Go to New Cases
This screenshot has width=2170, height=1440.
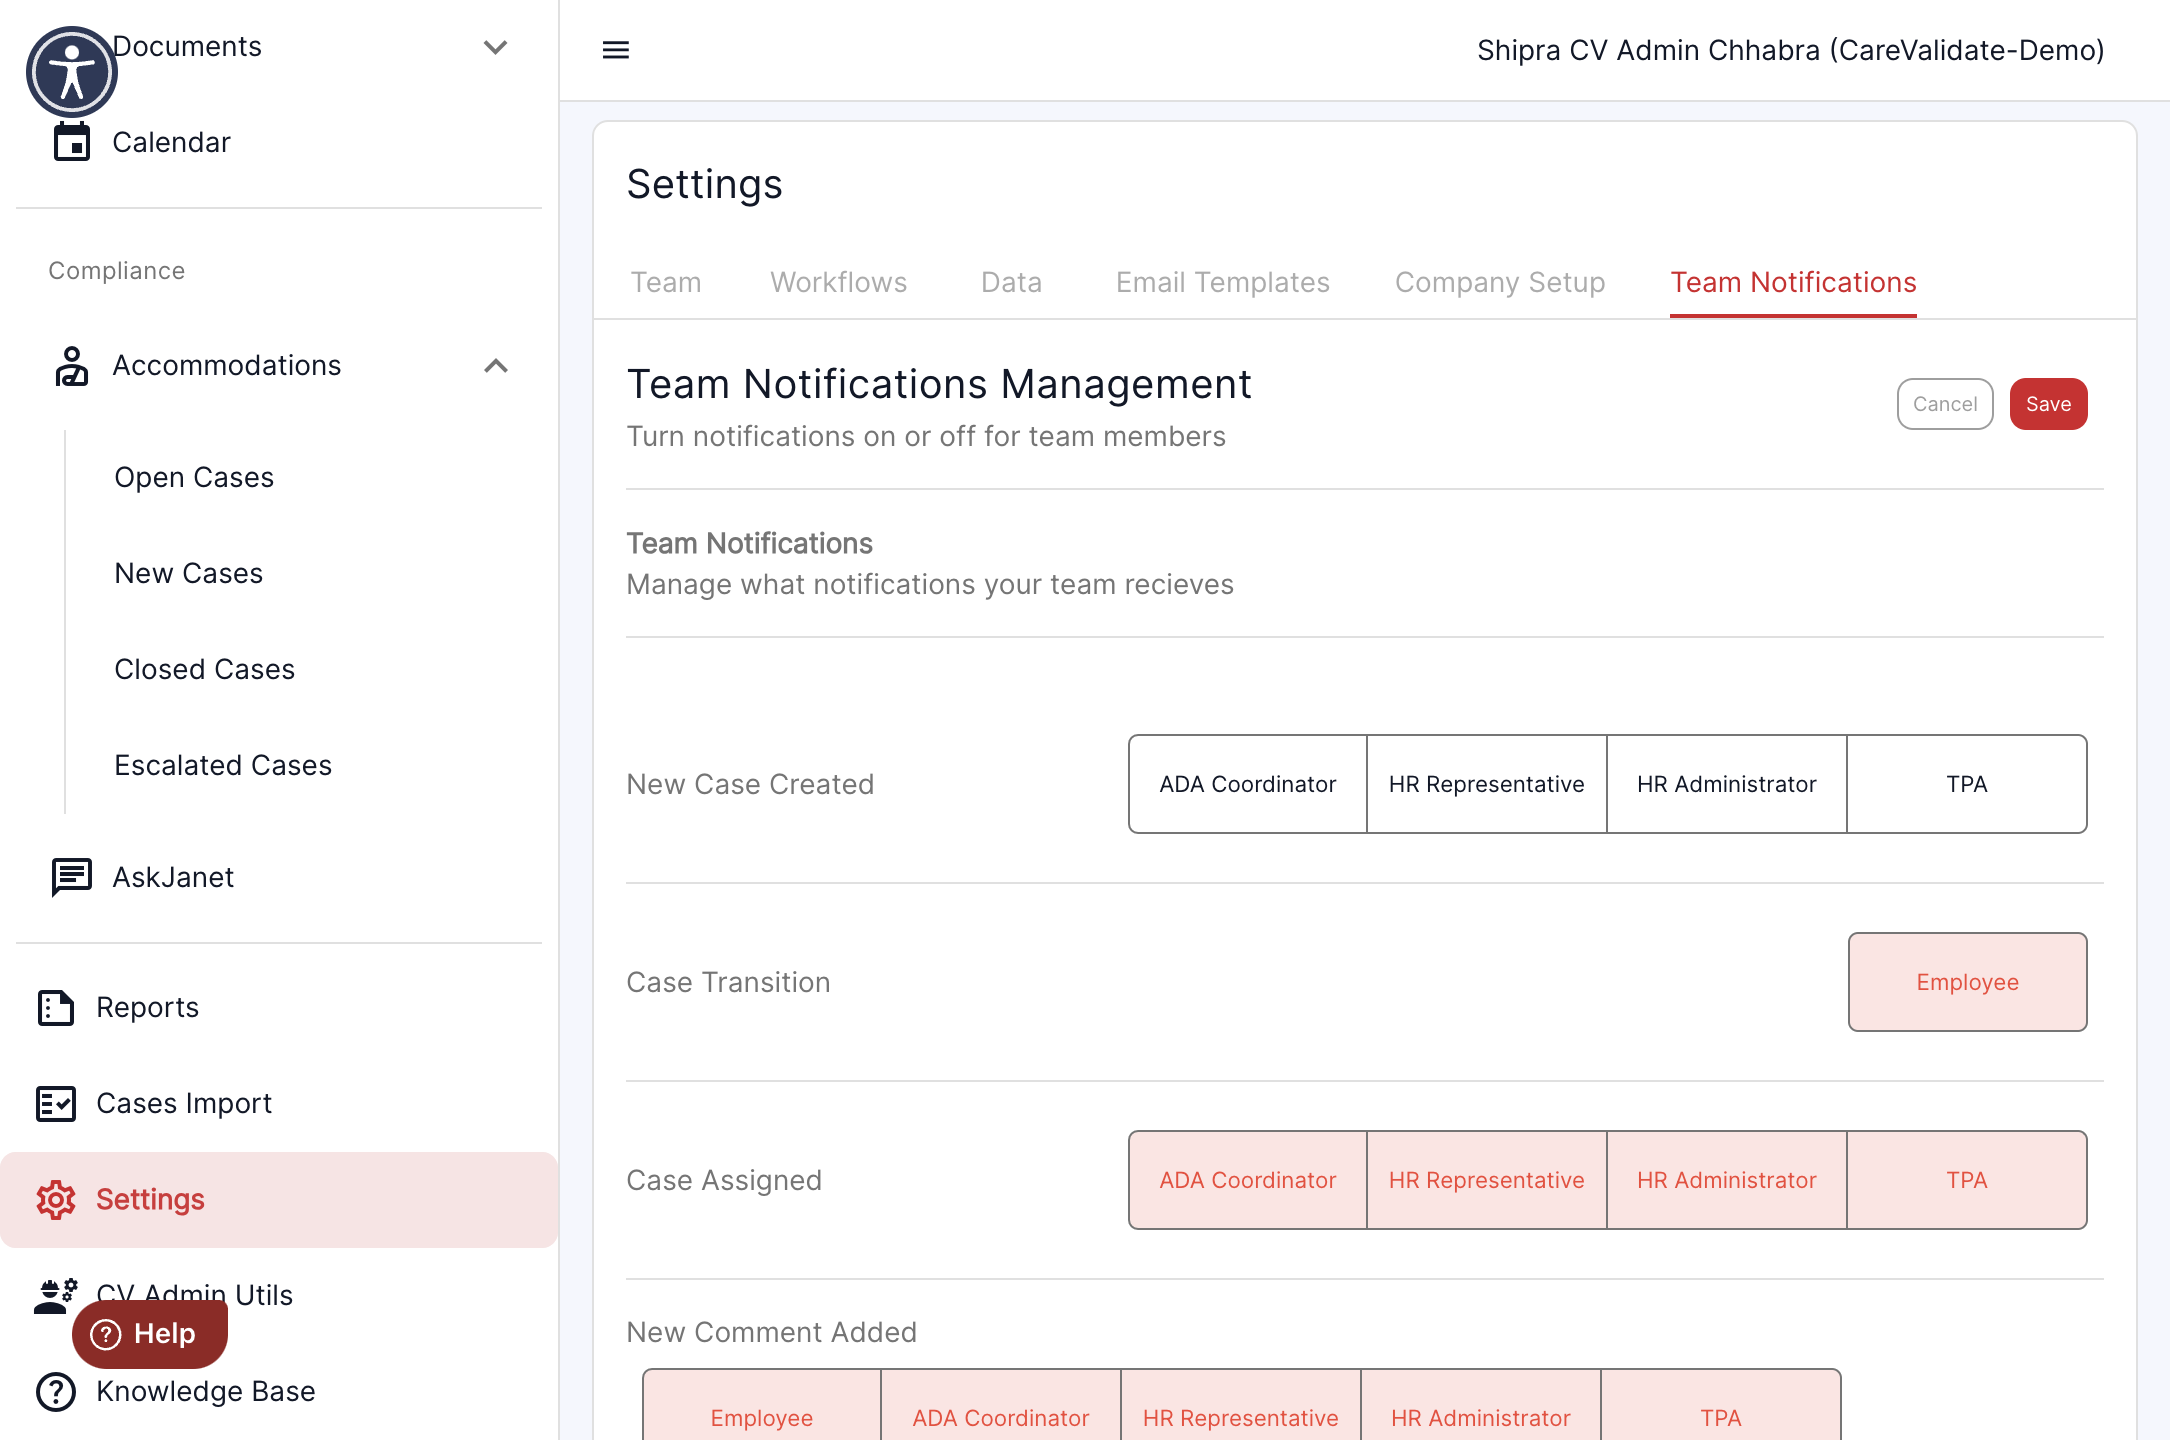tap(189, 574)
